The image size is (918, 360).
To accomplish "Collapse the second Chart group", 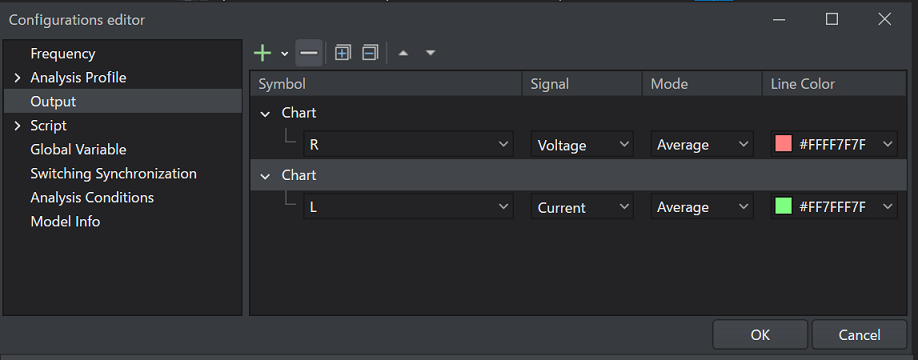I will point(266,176).
